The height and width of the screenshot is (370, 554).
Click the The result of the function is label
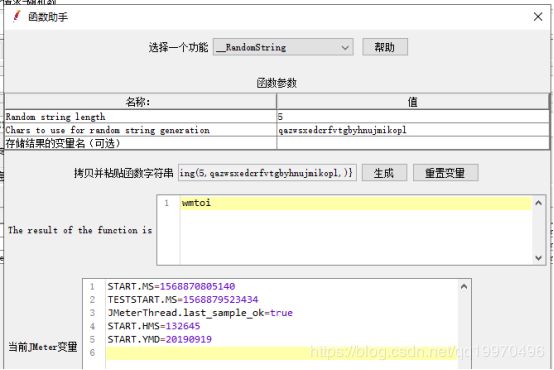(80, 230)
